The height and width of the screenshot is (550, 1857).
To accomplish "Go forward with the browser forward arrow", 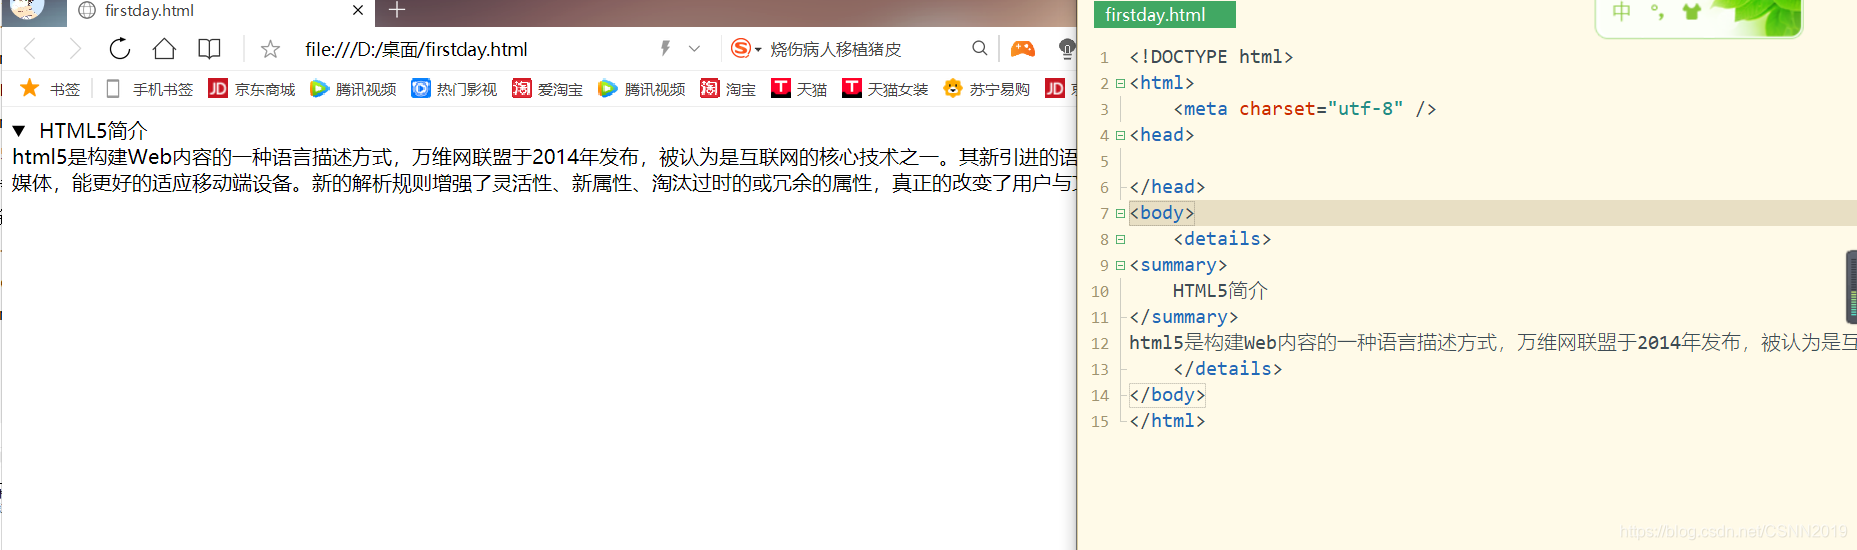I will tap(75, 49).
